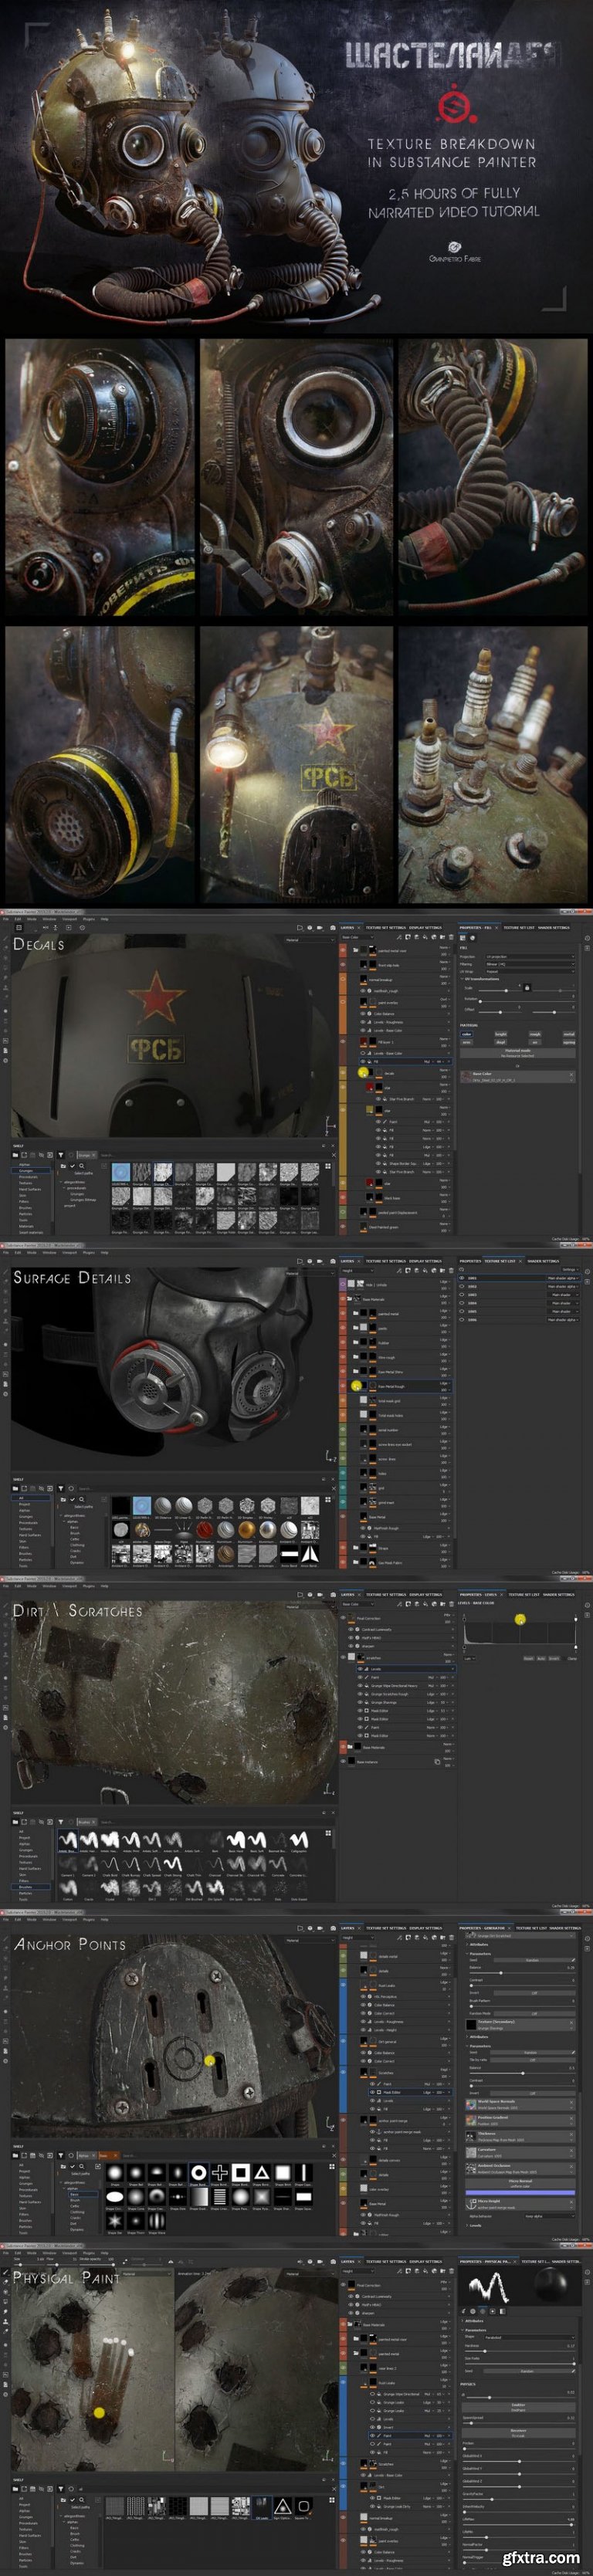Screen dimensions: 593x2576
Task: Select plus-shaped alpha in Anchor Points shelf
Action: (219, 2173)
